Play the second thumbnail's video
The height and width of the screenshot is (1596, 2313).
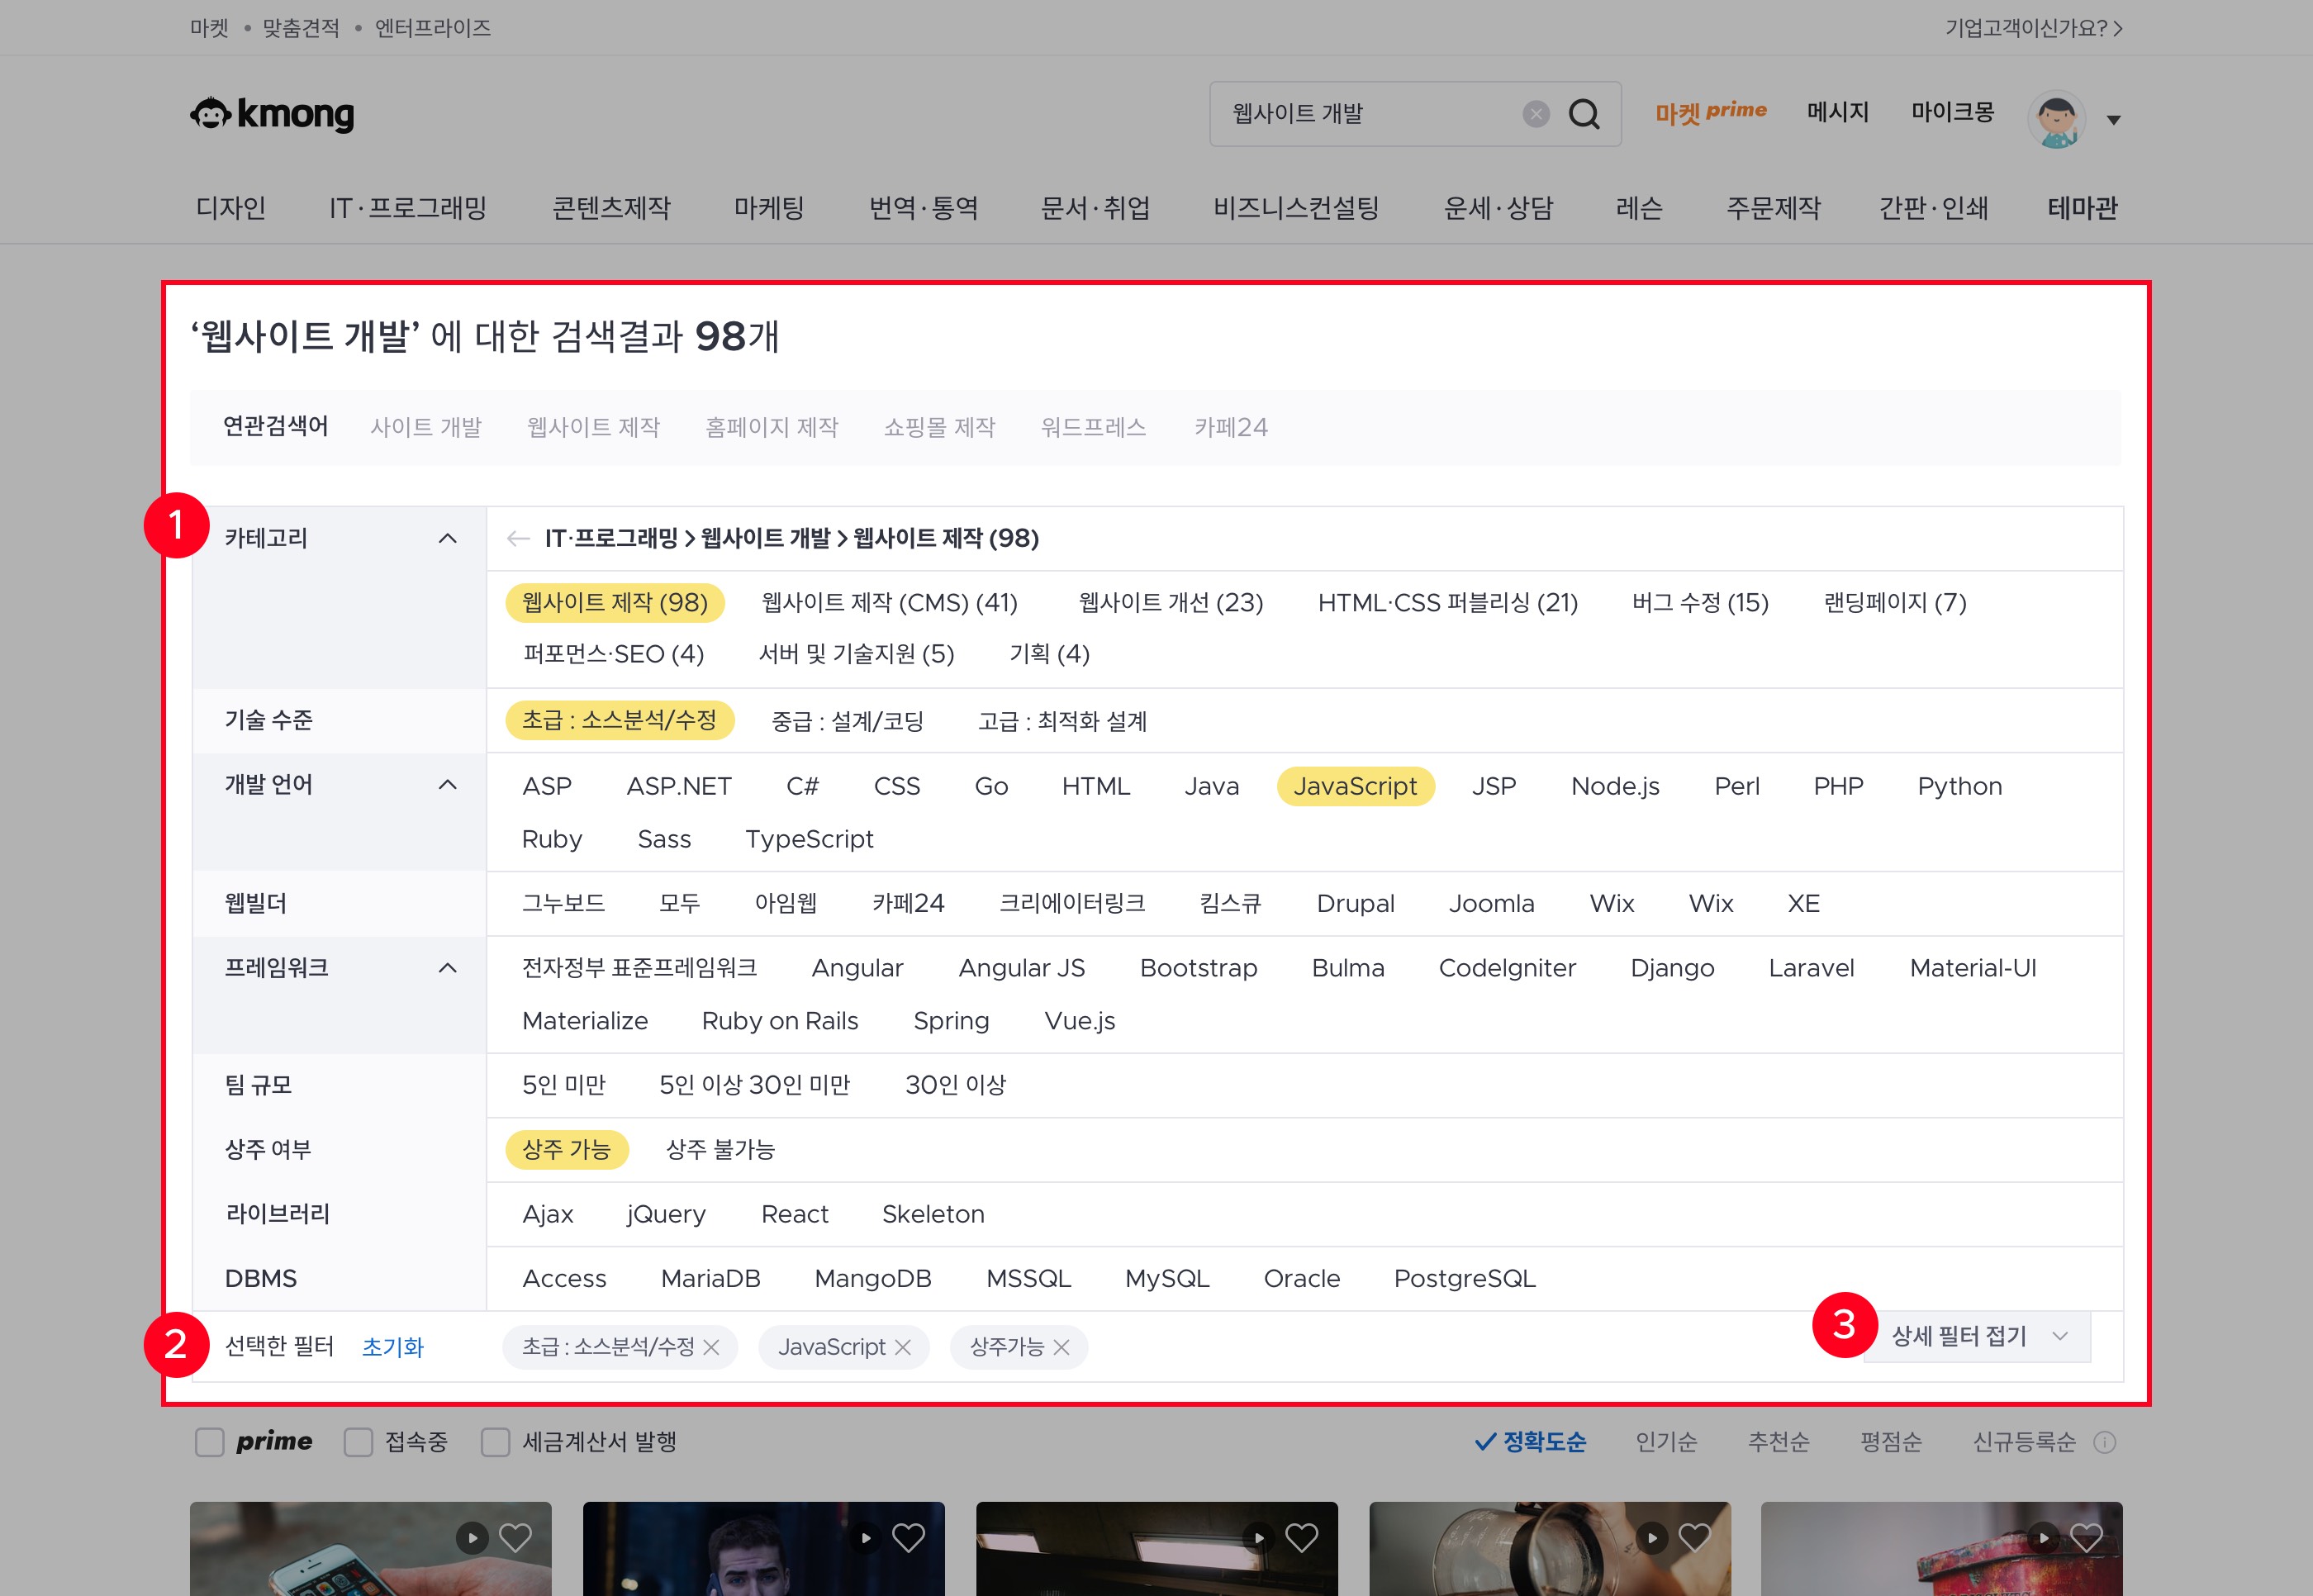pyautogui.click(x=866, y=1537)
